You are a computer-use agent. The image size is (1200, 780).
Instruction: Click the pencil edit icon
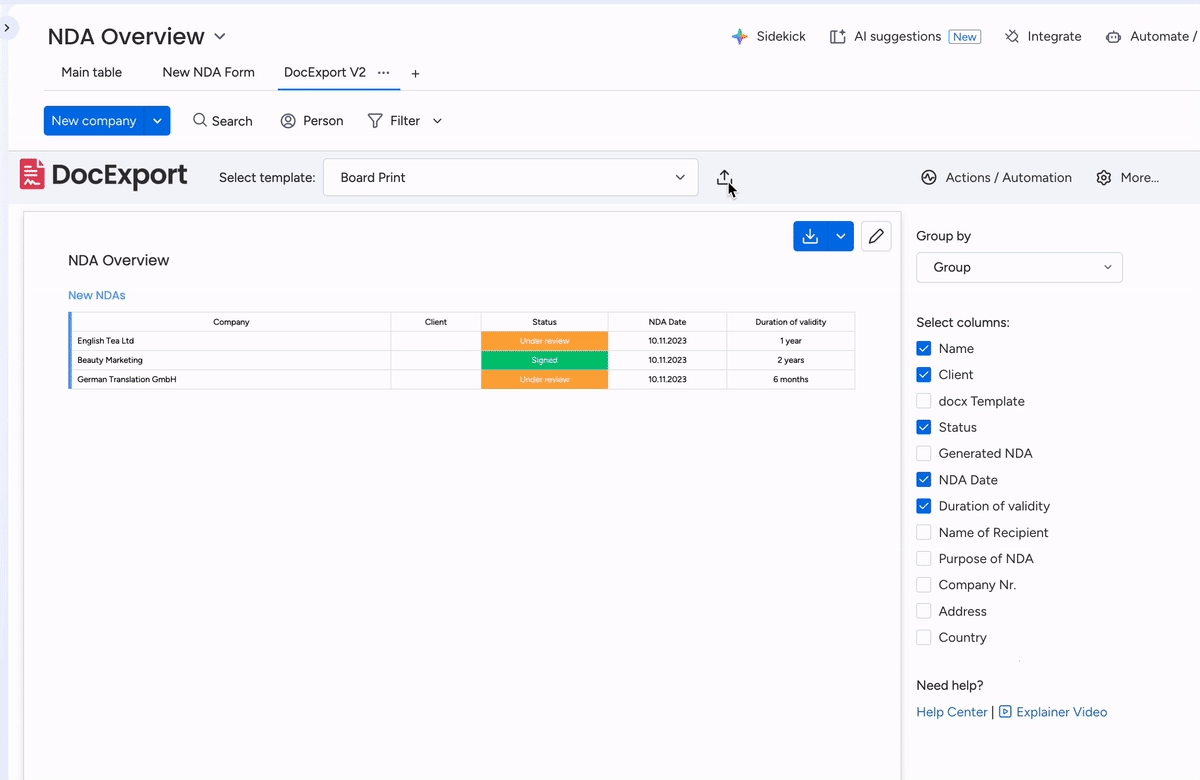click(x=876, y=236)
